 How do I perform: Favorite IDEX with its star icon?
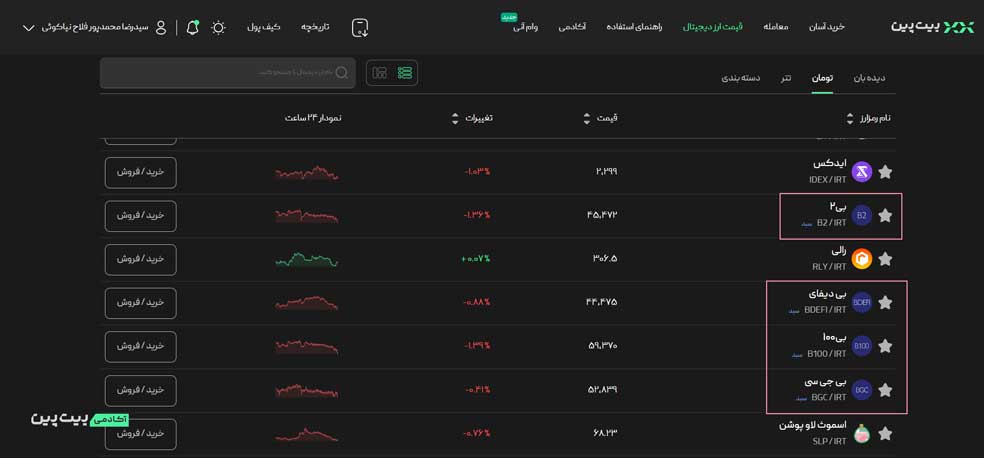pyautogui.click(x=885, y=172)
